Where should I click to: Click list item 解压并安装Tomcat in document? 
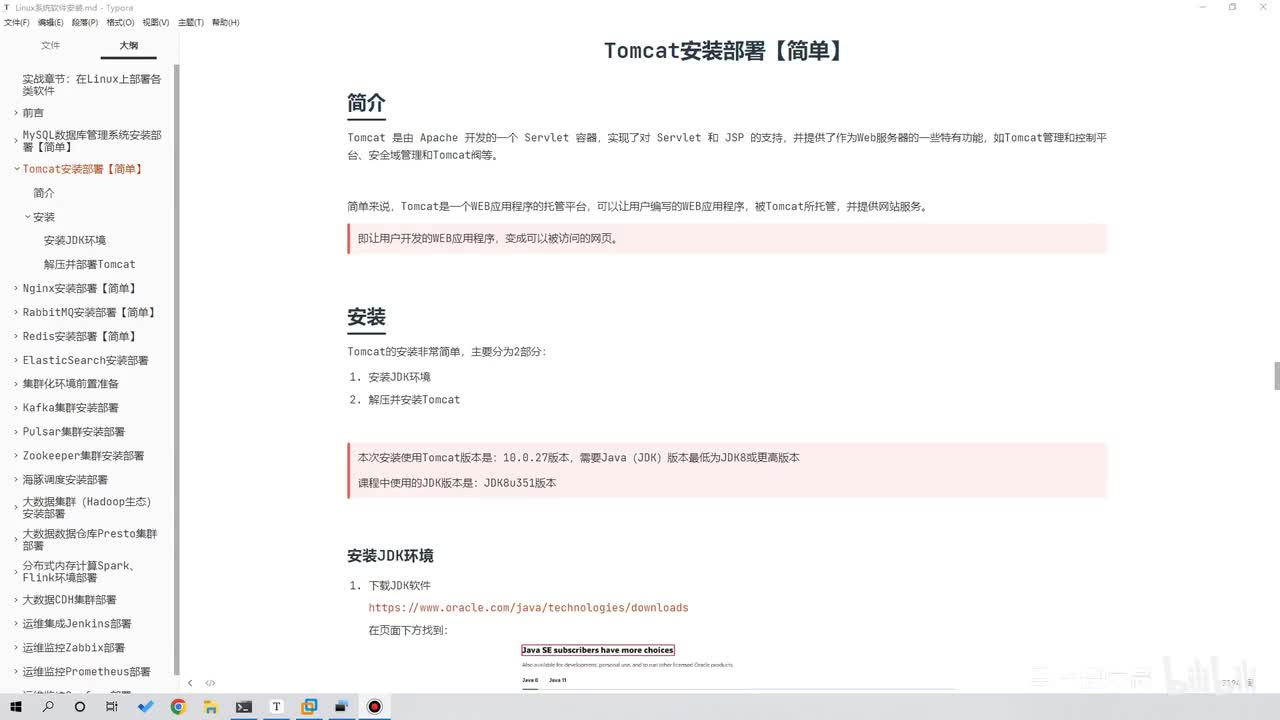[414, 400]
